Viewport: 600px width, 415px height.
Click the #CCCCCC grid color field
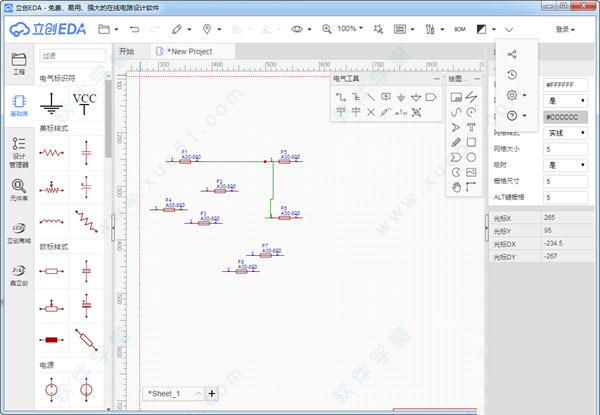566,117
